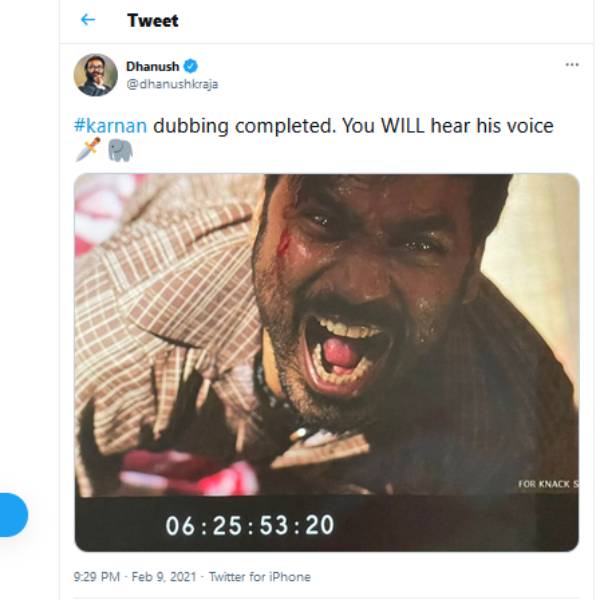Click the Dhanush display name
Viewport: 600px width, 600px height.
152,66
